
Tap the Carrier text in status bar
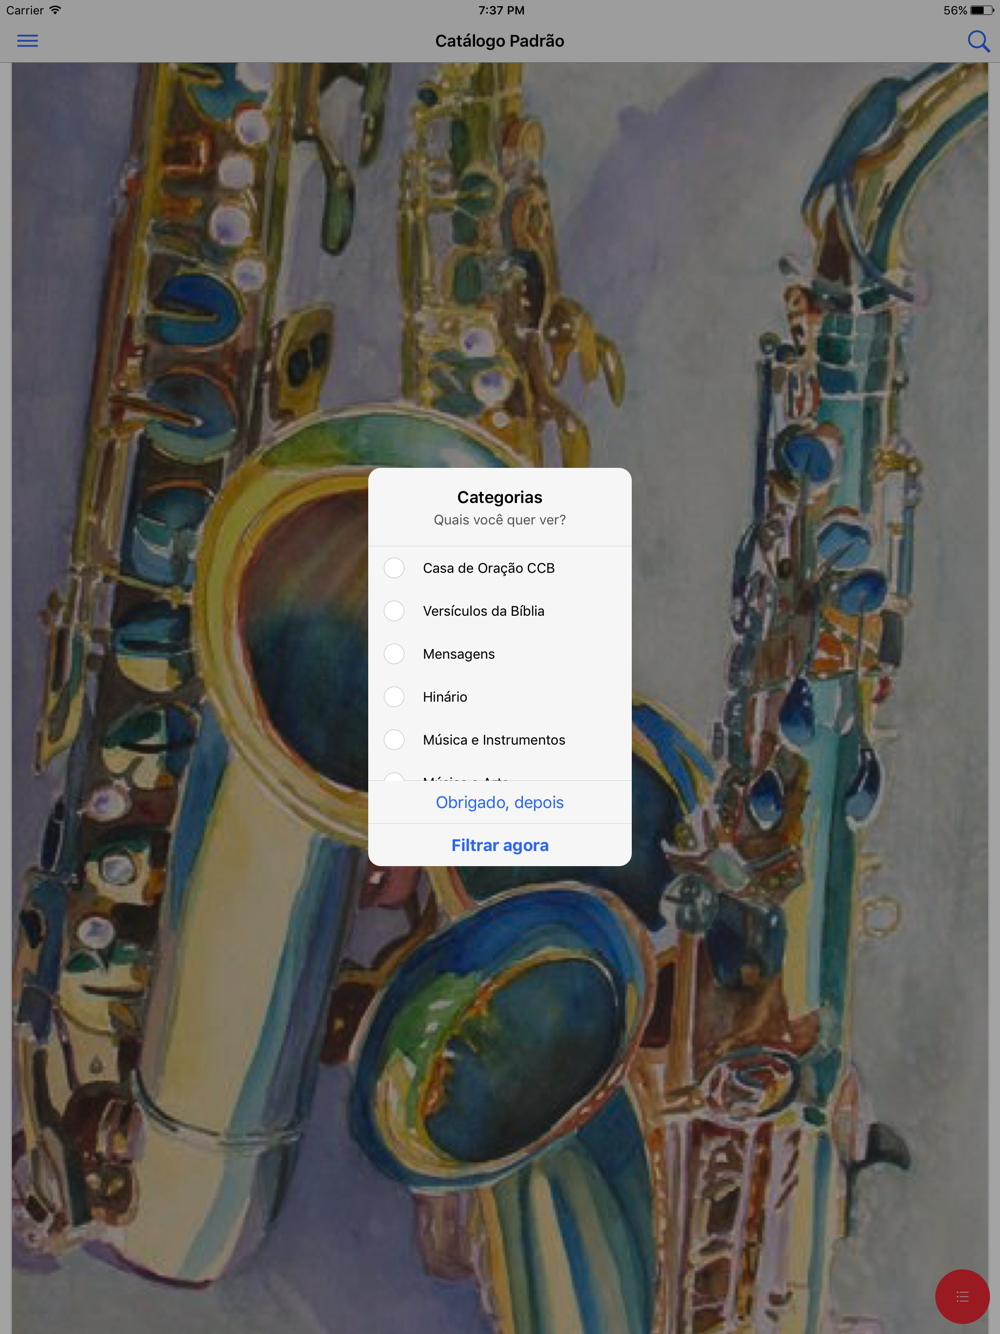pyautogui.click(x=25, y=10)
